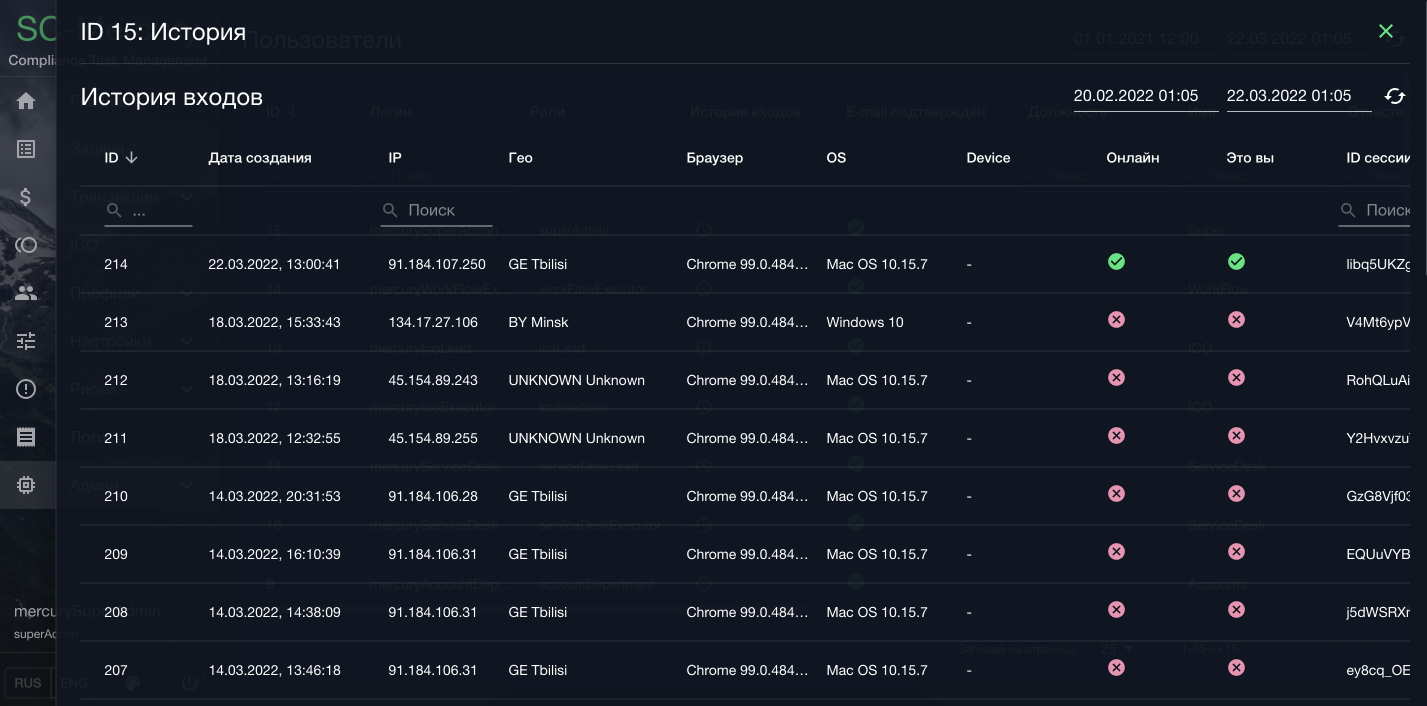The image size is (1427, 706).
Task: Click the admin chip icon in the sidebar
Action: tap(26, 485)
